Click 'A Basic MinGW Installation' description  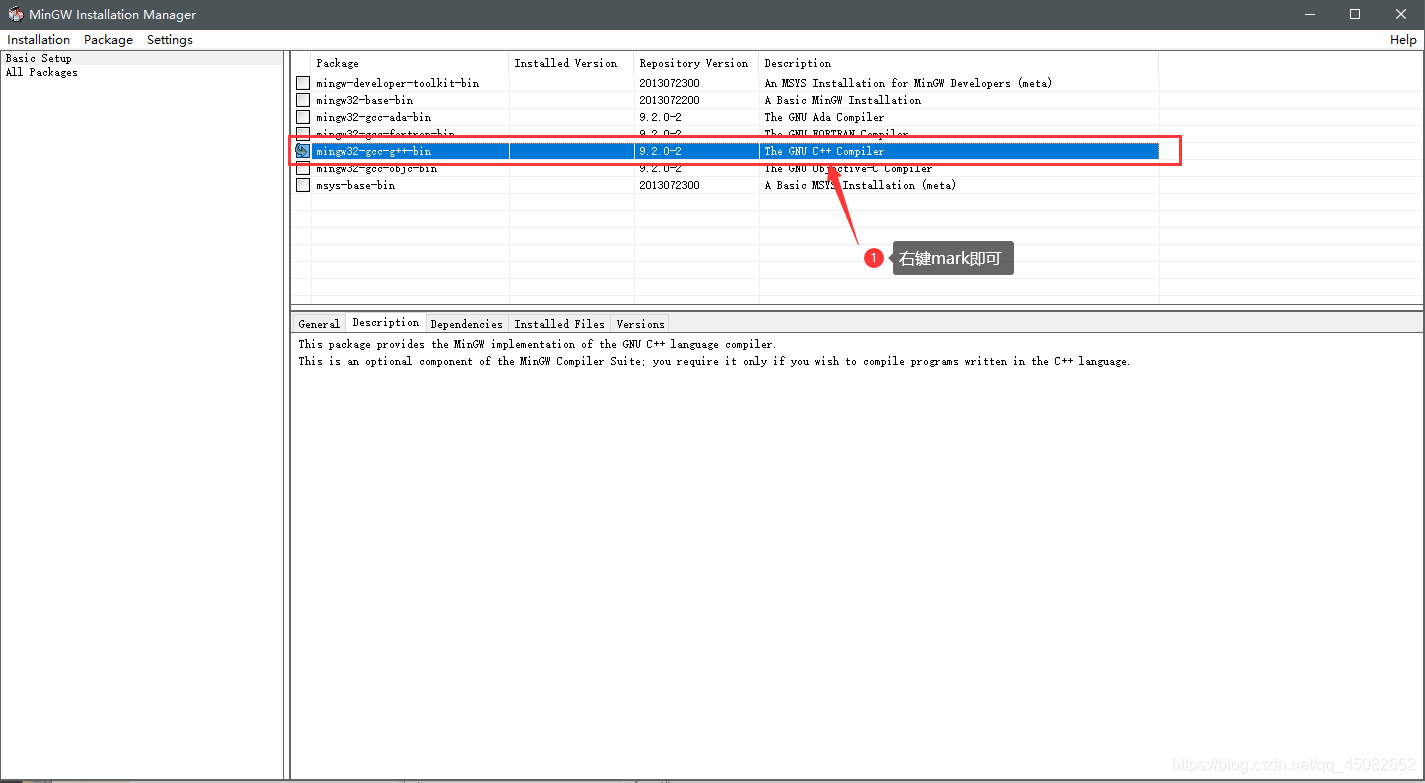pyautogui.click(x=843, y=100)
